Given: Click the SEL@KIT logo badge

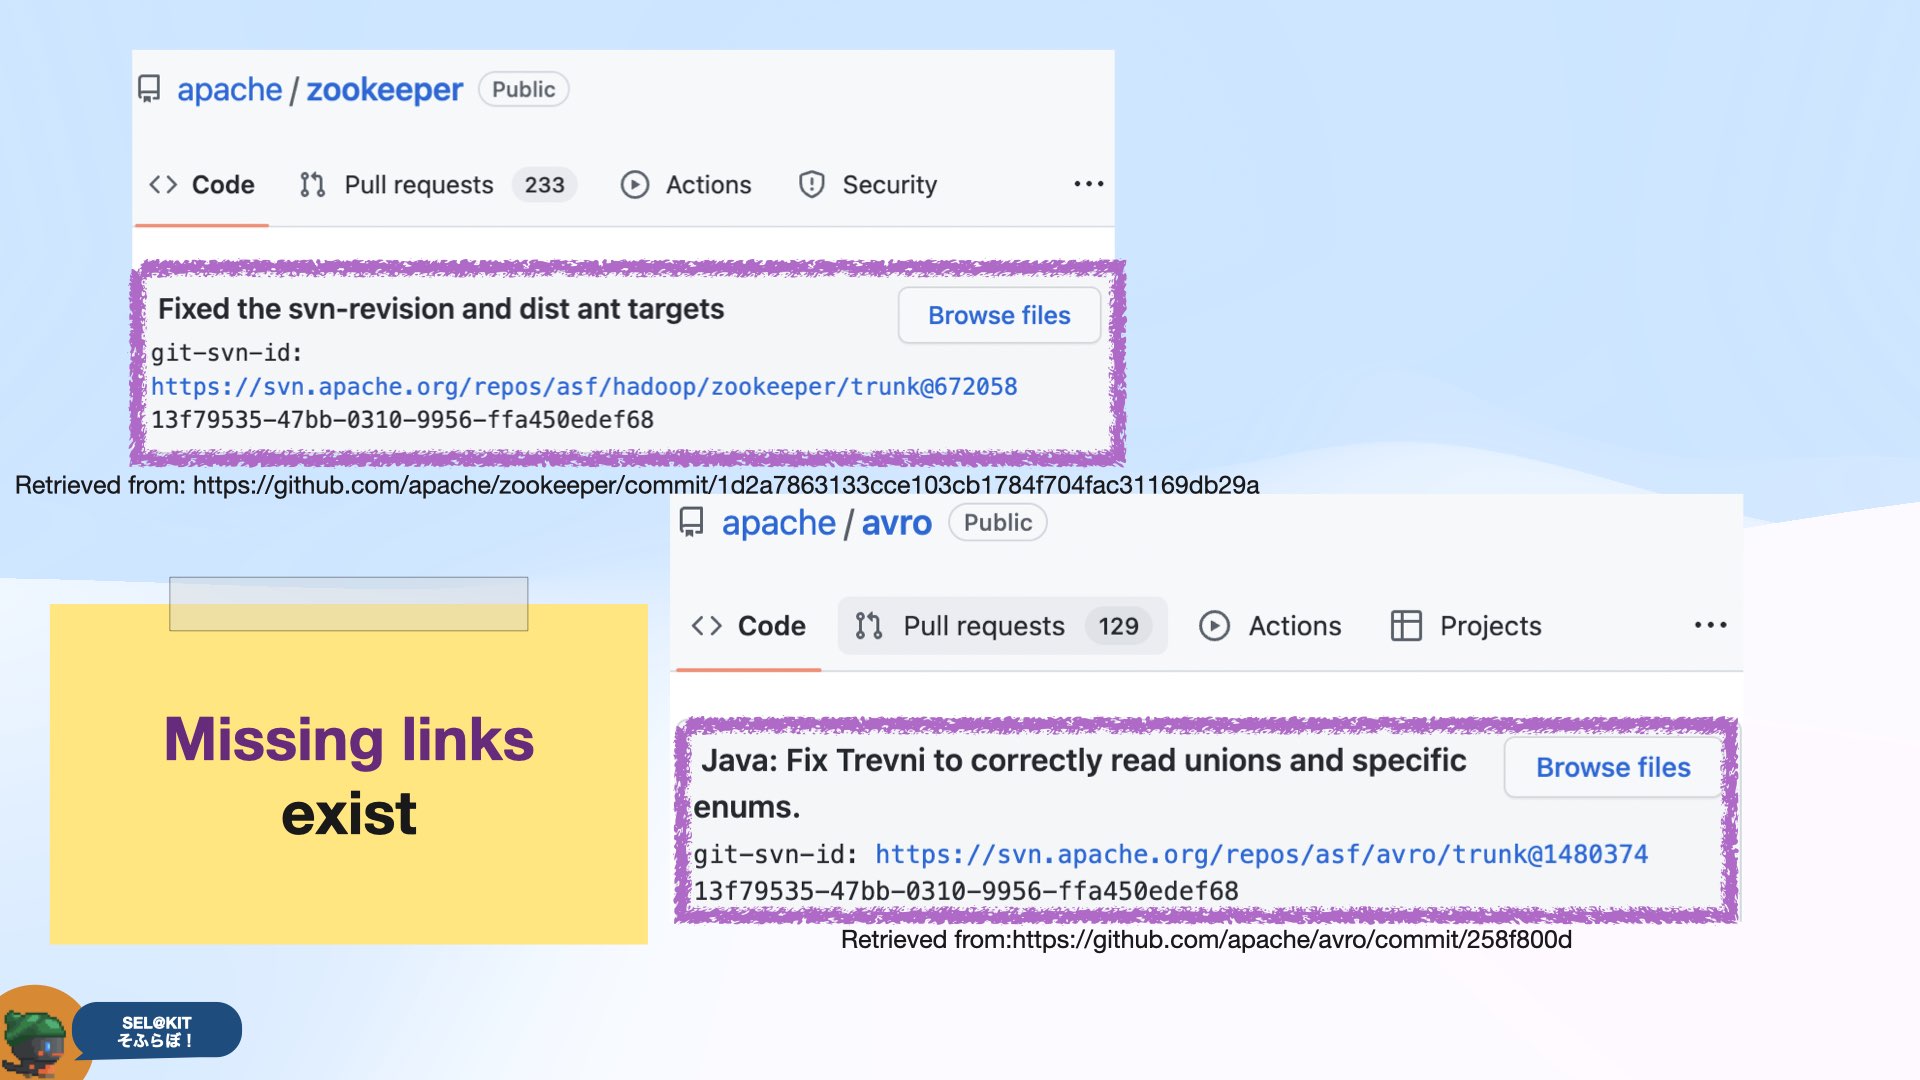Looking at the screenshot, I should coord(156,1031).
